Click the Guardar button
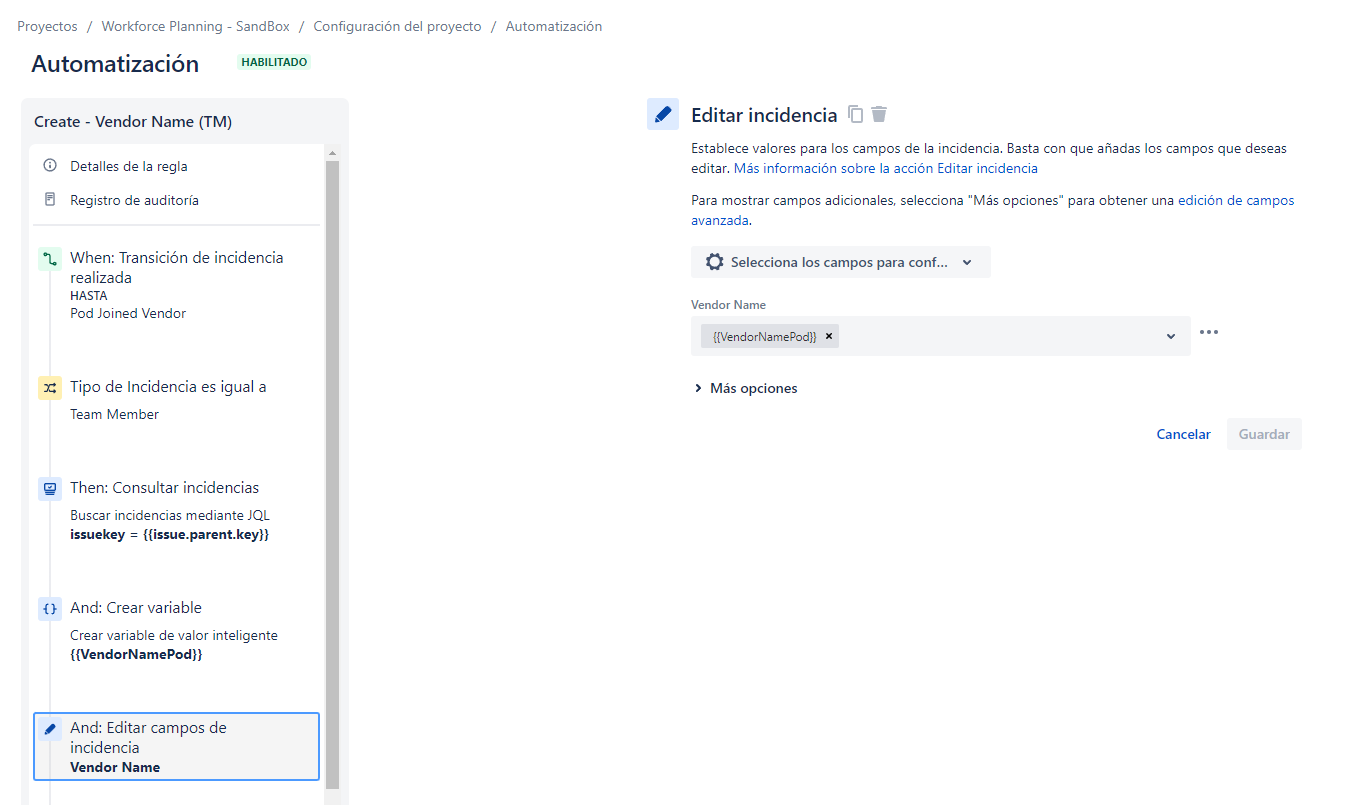 1264,434
